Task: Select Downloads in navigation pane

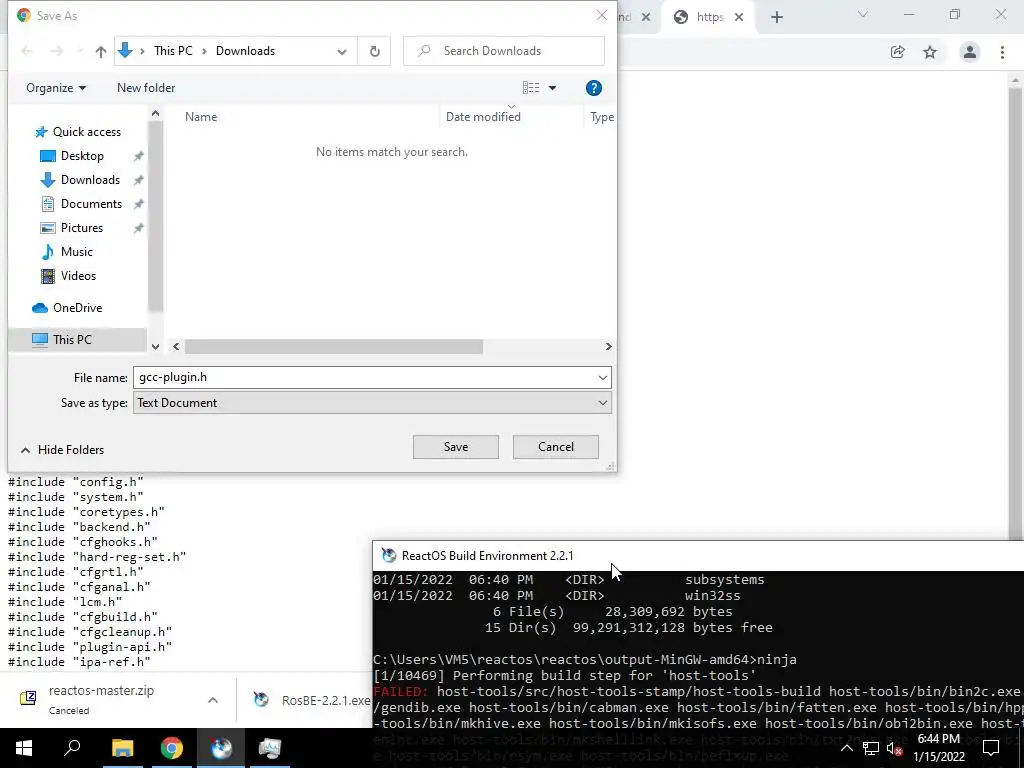Action: (90, 180)
